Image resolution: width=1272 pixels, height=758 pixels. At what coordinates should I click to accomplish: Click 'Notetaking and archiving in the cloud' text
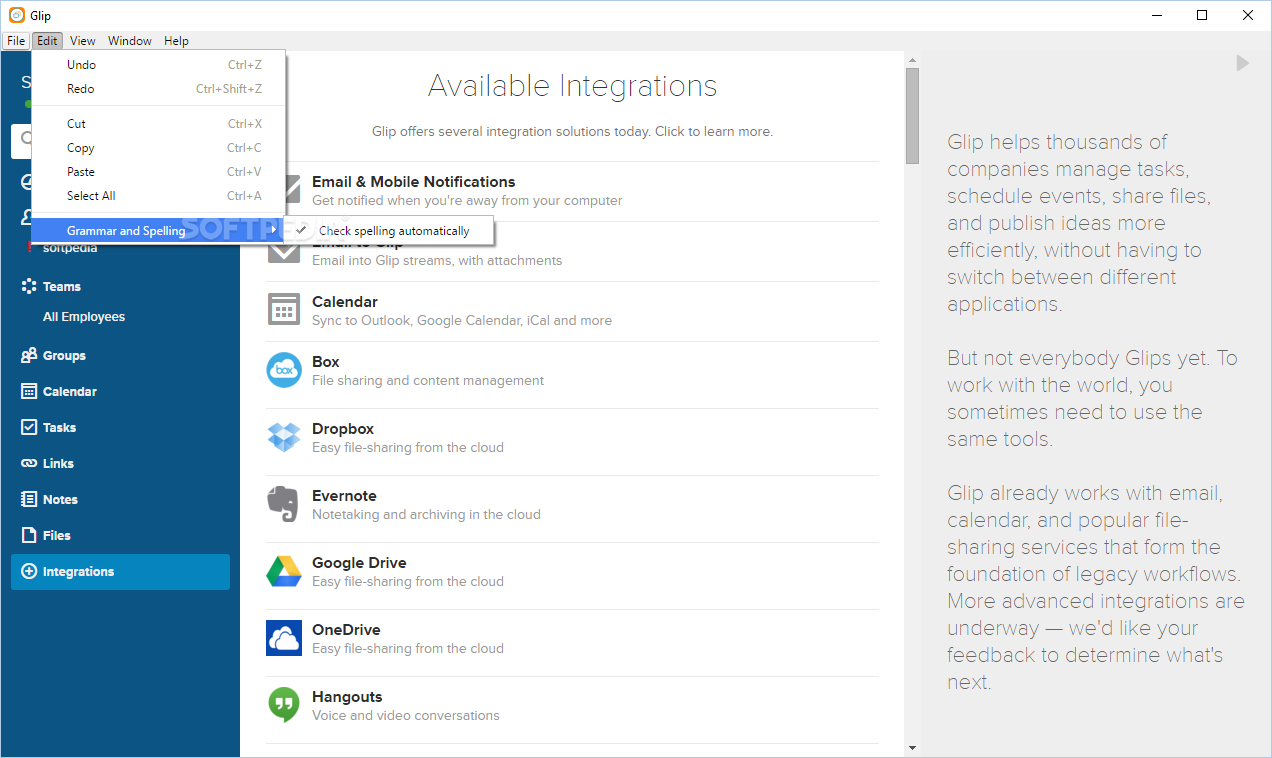(x=426, y=515)
